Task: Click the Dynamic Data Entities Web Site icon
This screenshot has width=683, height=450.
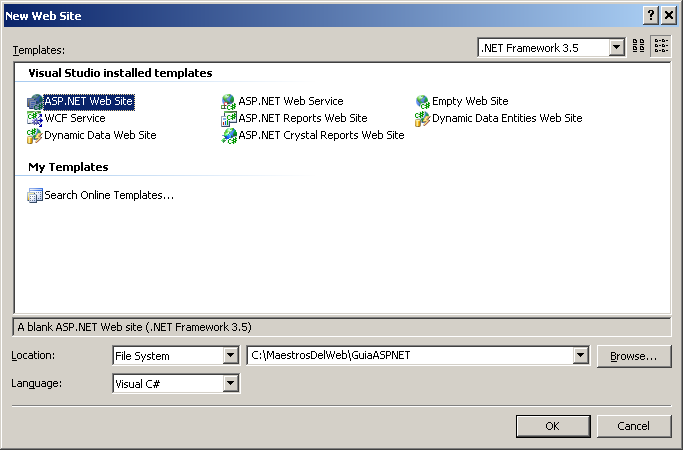Action: pyautogui.click(x=423, y=118)
